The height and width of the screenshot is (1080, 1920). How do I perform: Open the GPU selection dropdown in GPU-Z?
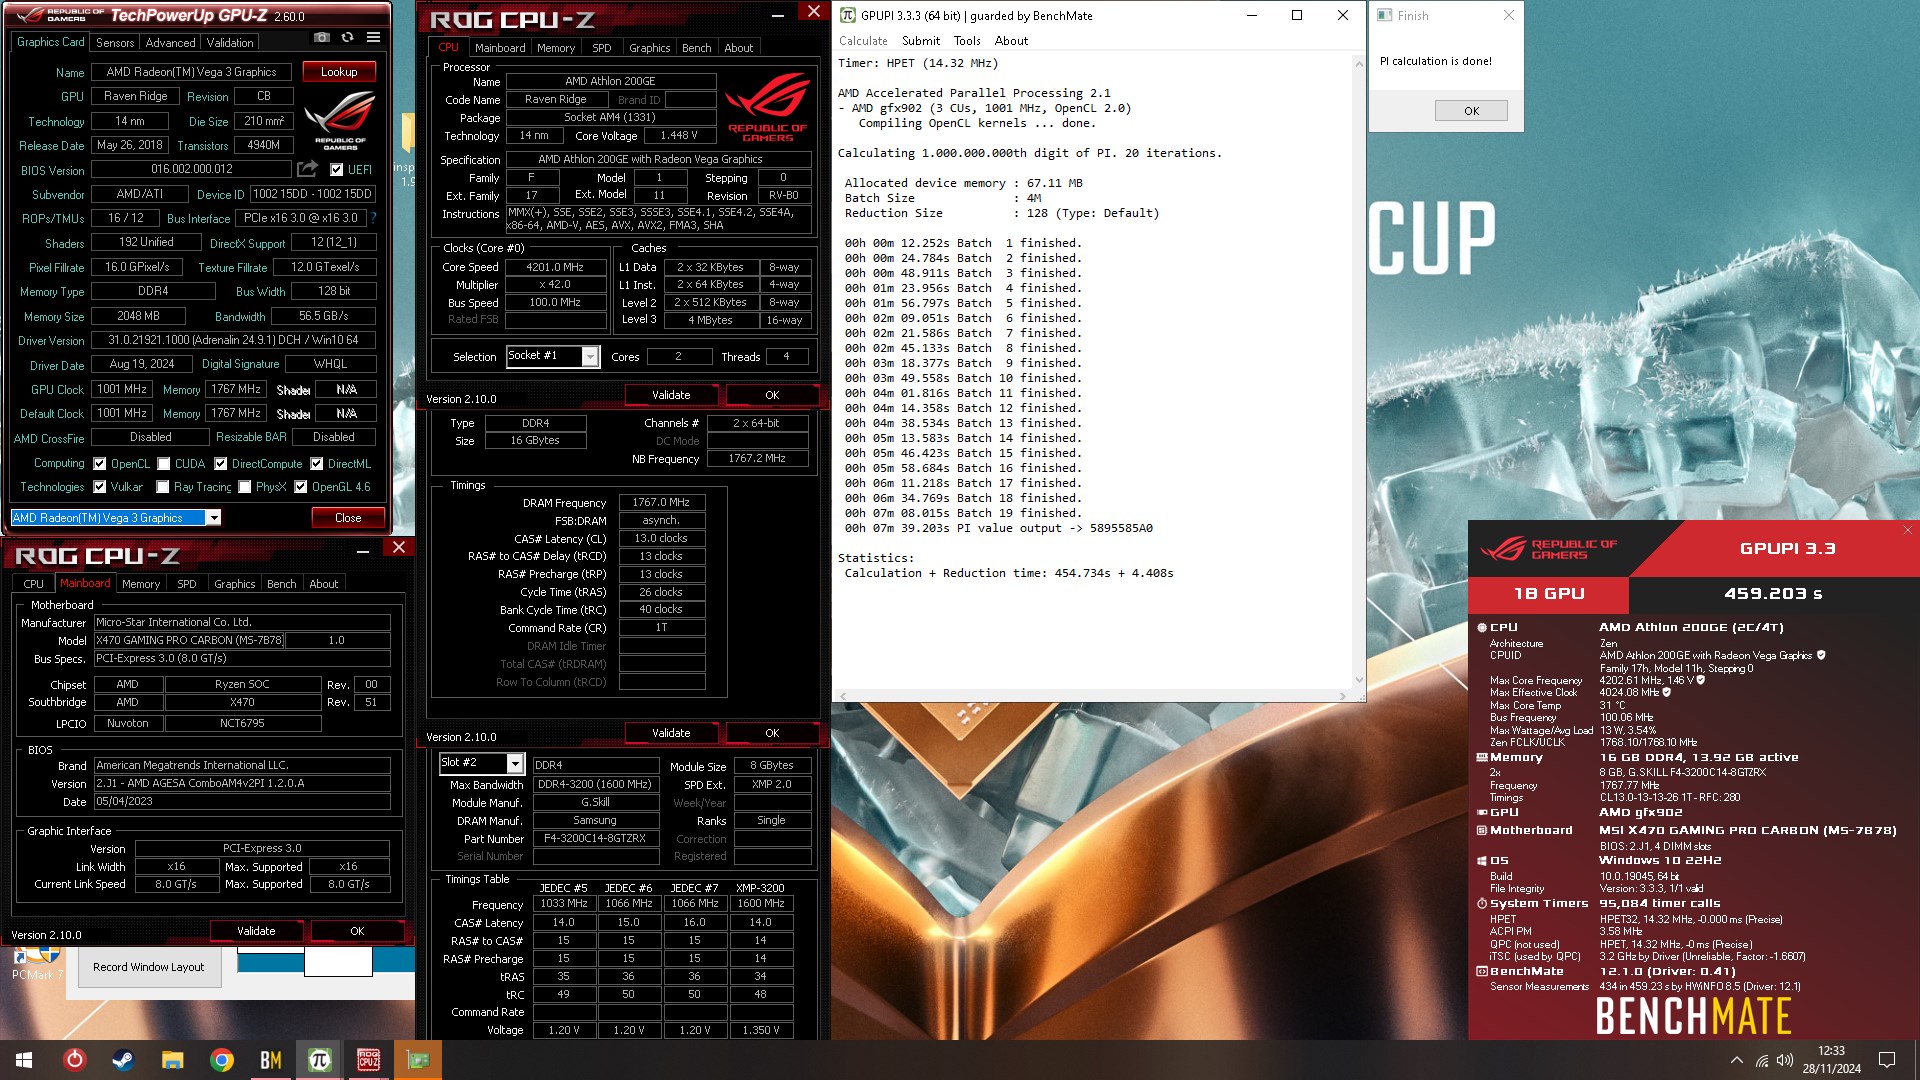[x=213, y=518]
